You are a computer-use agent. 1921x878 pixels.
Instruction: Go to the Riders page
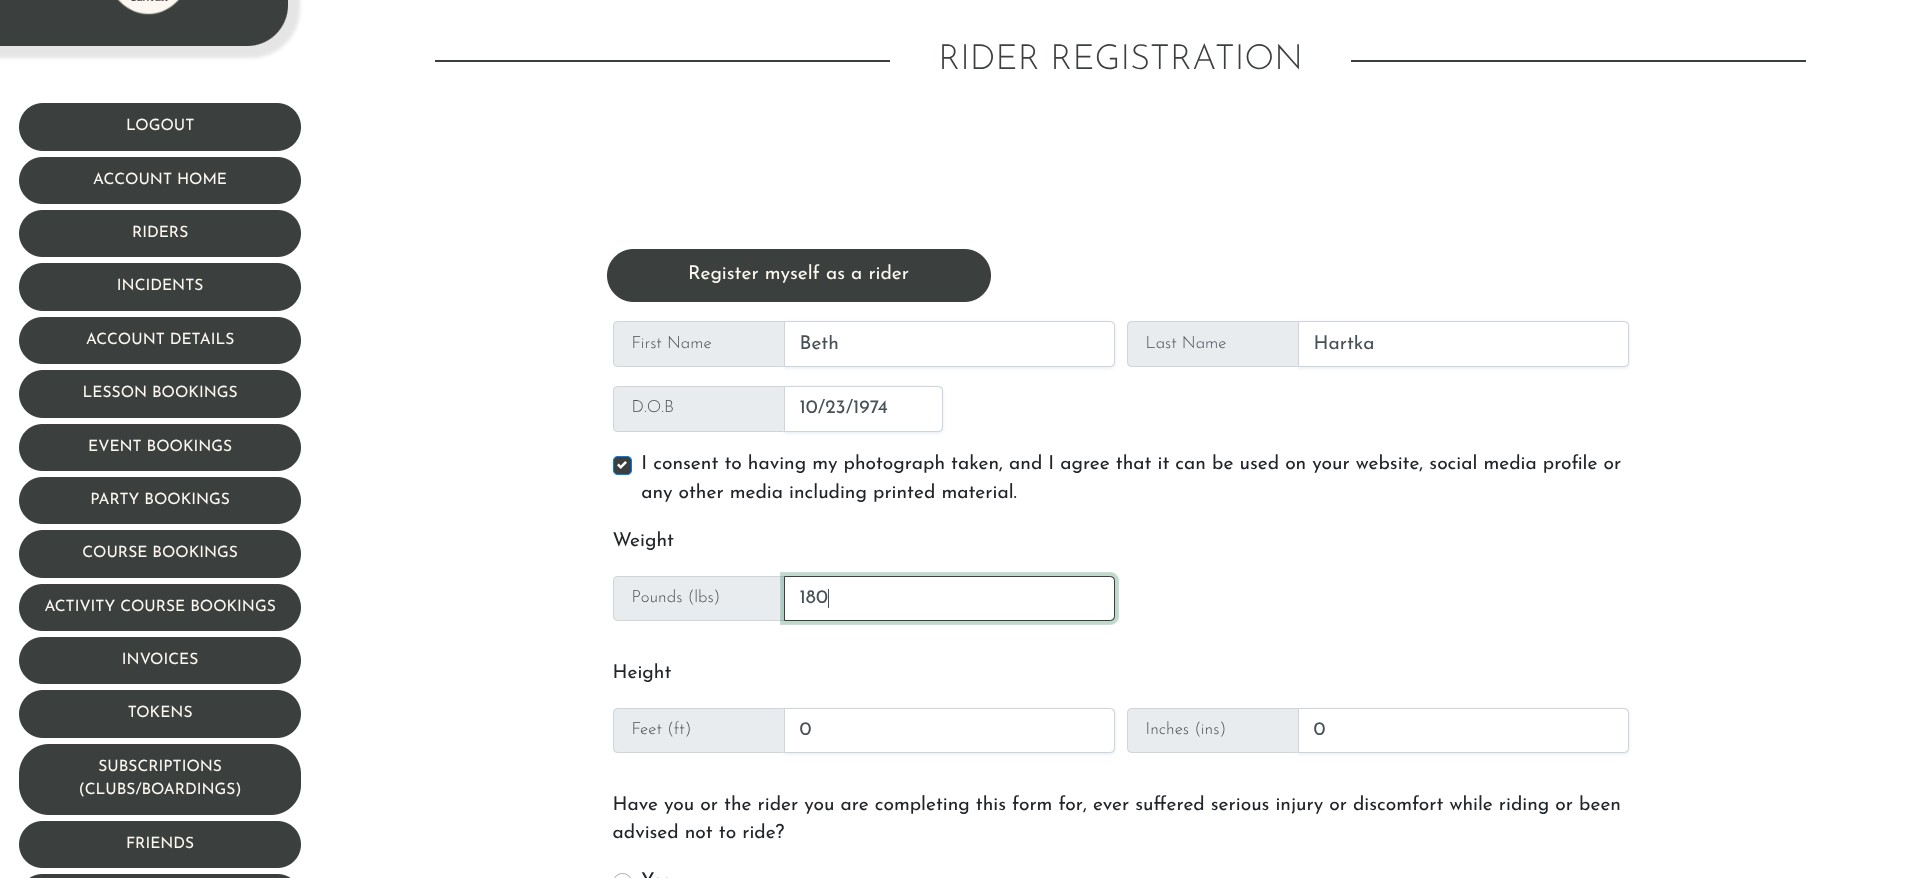160,233
